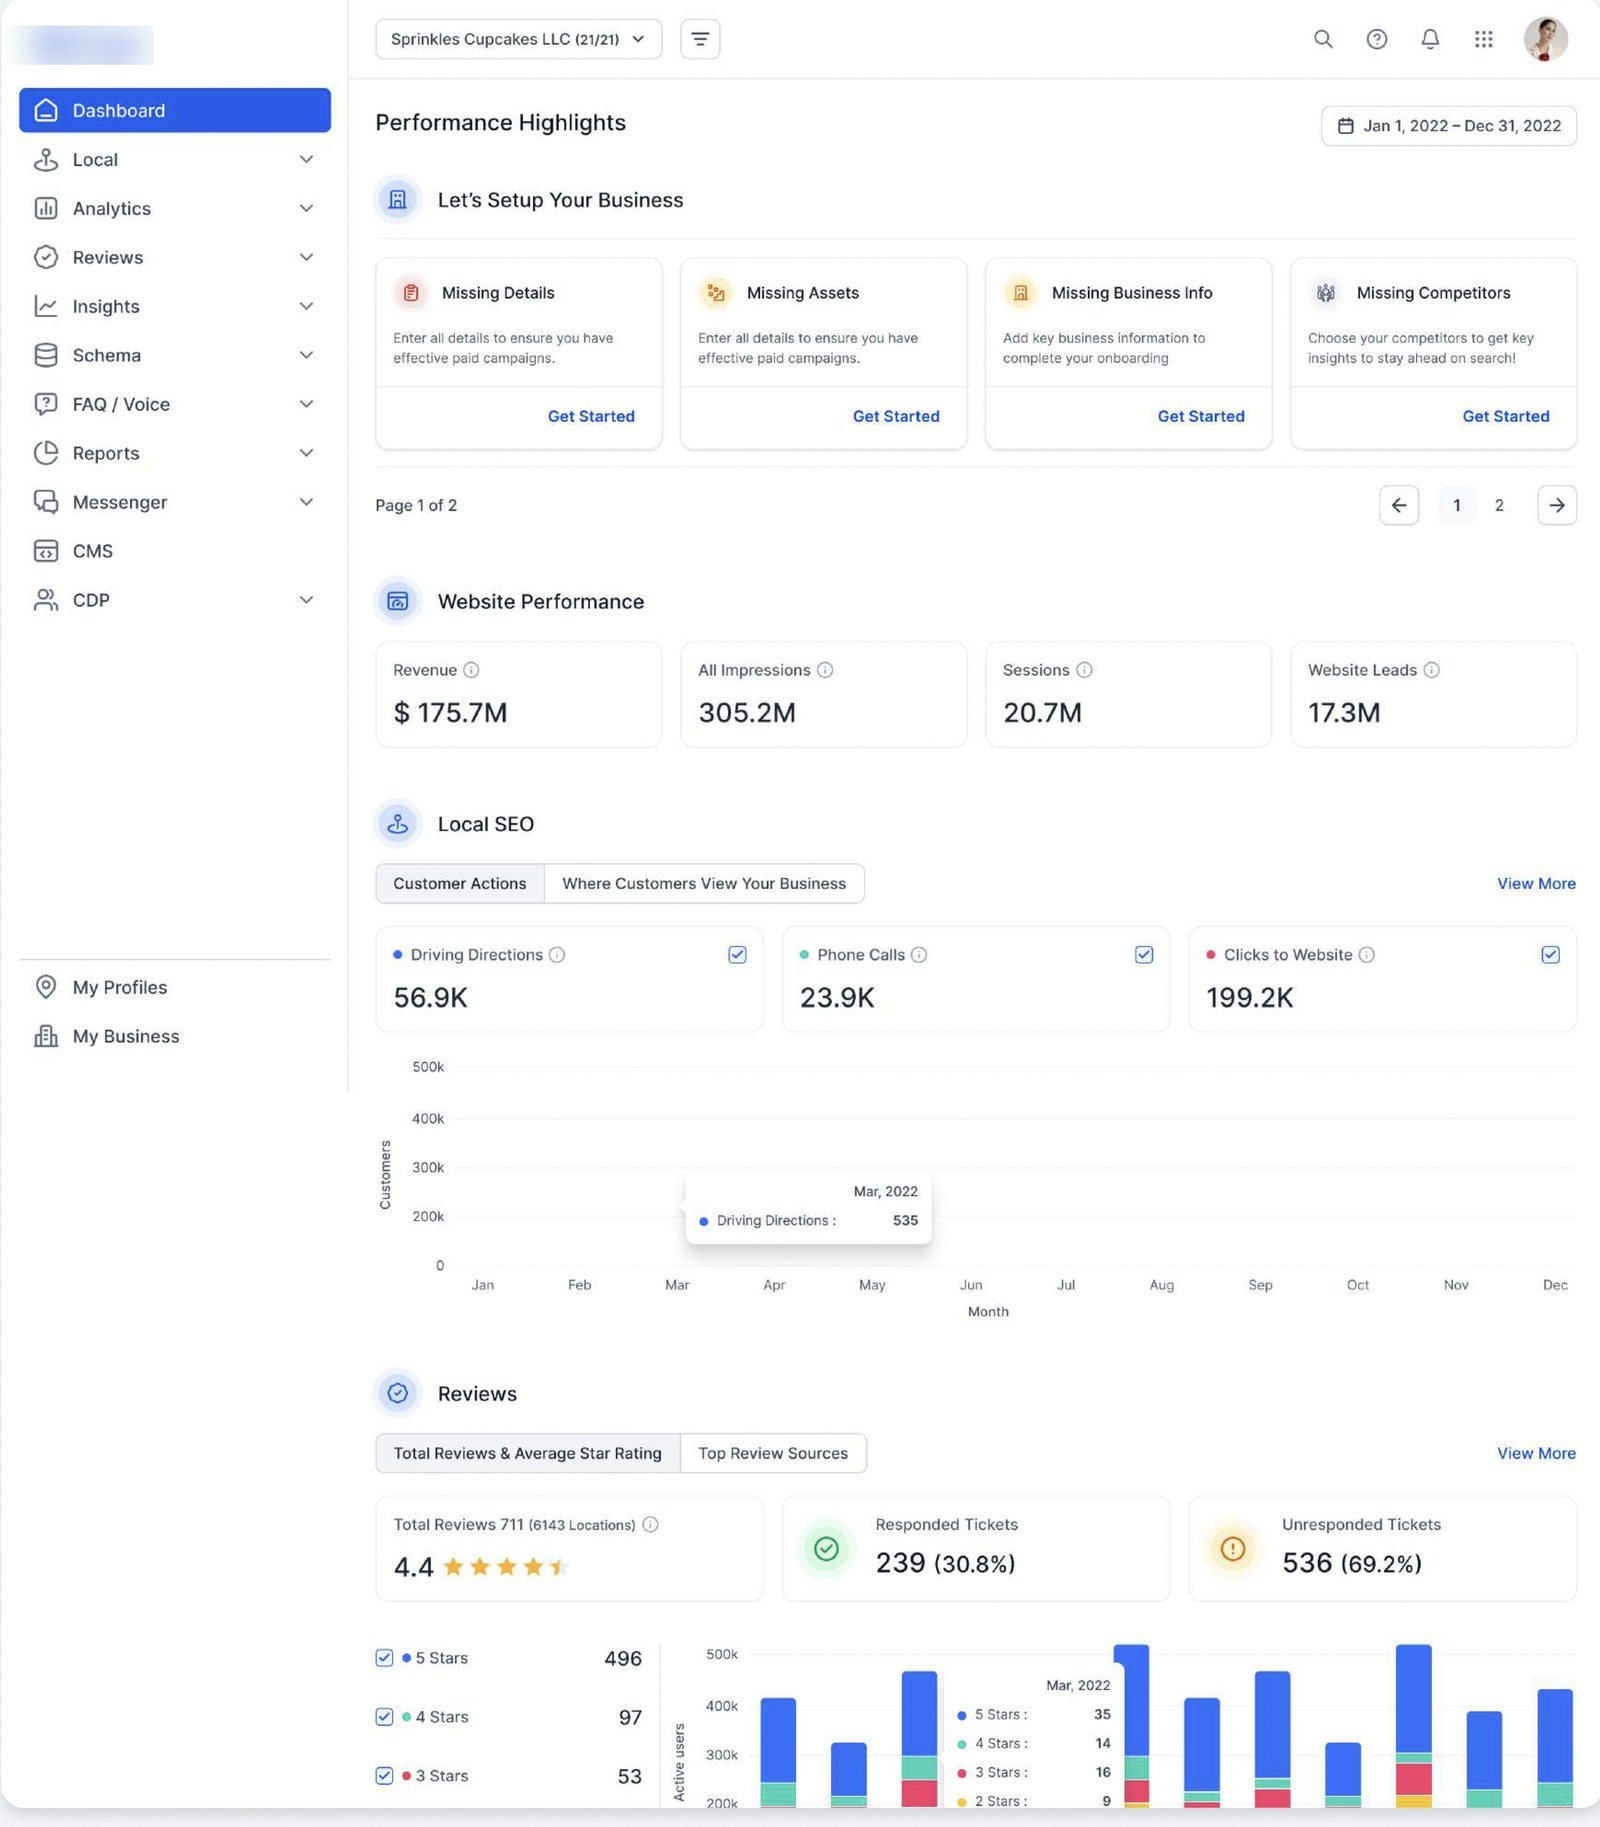Open the Sprinkles Cupcakes LLC dropdown
Image resolution: width=1600 pixels, height=1827 pixels.
click(x=518, y=39)
